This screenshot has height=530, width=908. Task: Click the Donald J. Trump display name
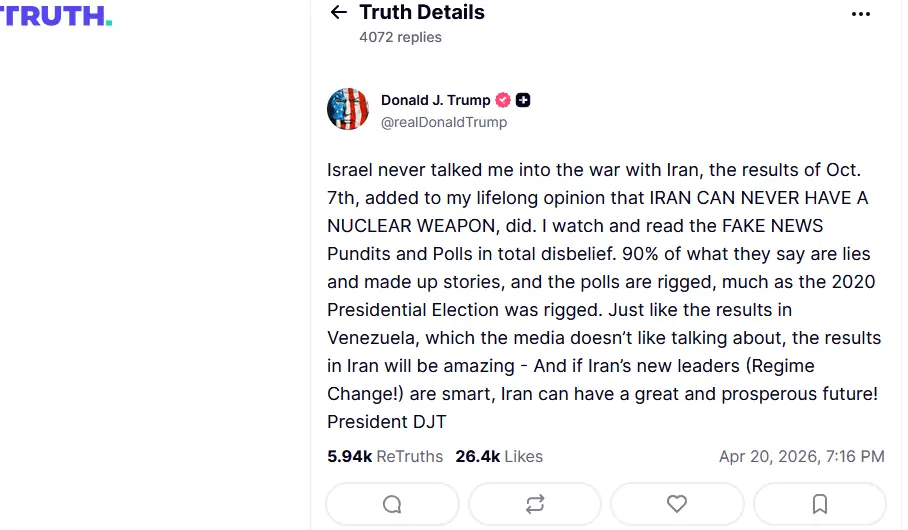click(435, 100)
